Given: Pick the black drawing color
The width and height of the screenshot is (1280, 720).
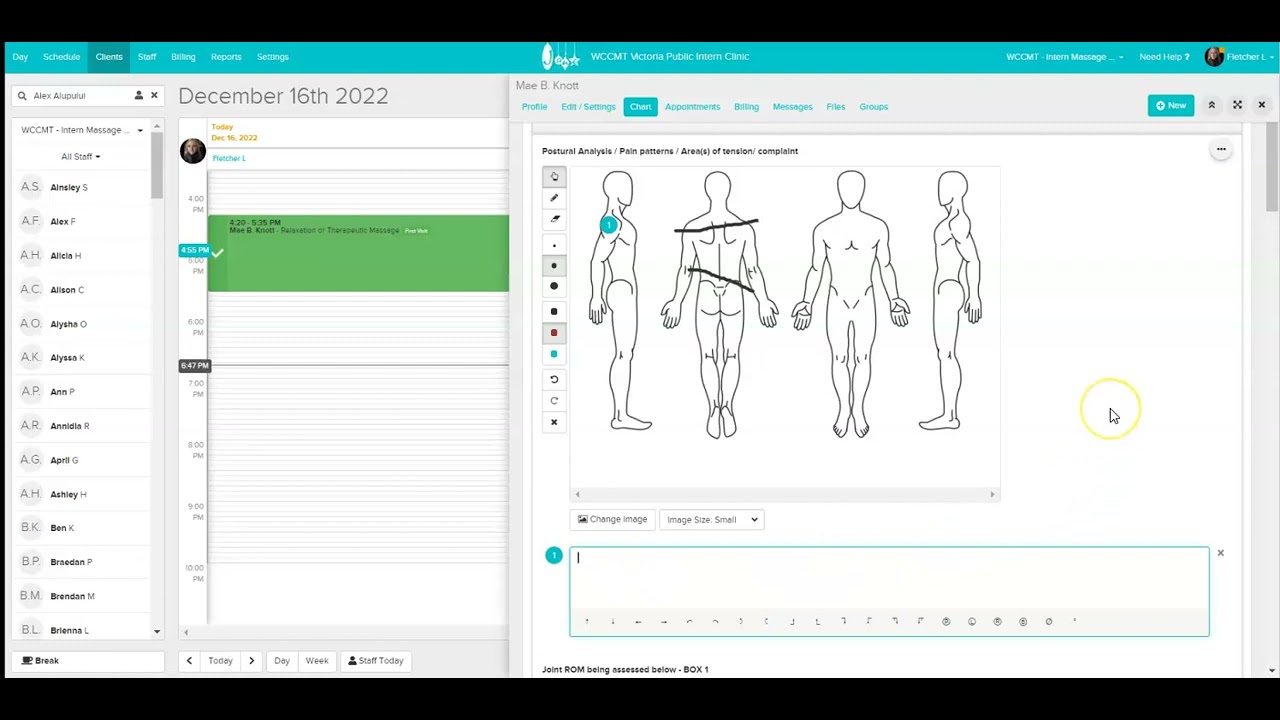Looking at the screenshot, I should (554, 312).
